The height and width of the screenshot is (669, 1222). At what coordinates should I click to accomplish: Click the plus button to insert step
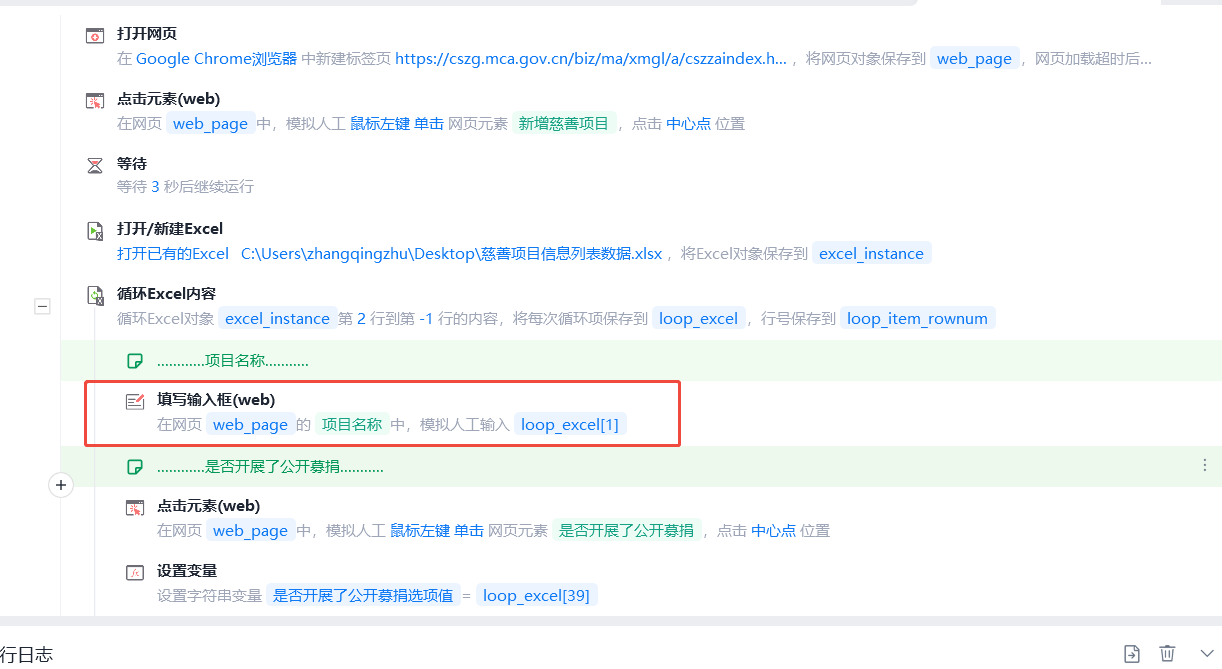pyautogui.click(x=61, y=485)
